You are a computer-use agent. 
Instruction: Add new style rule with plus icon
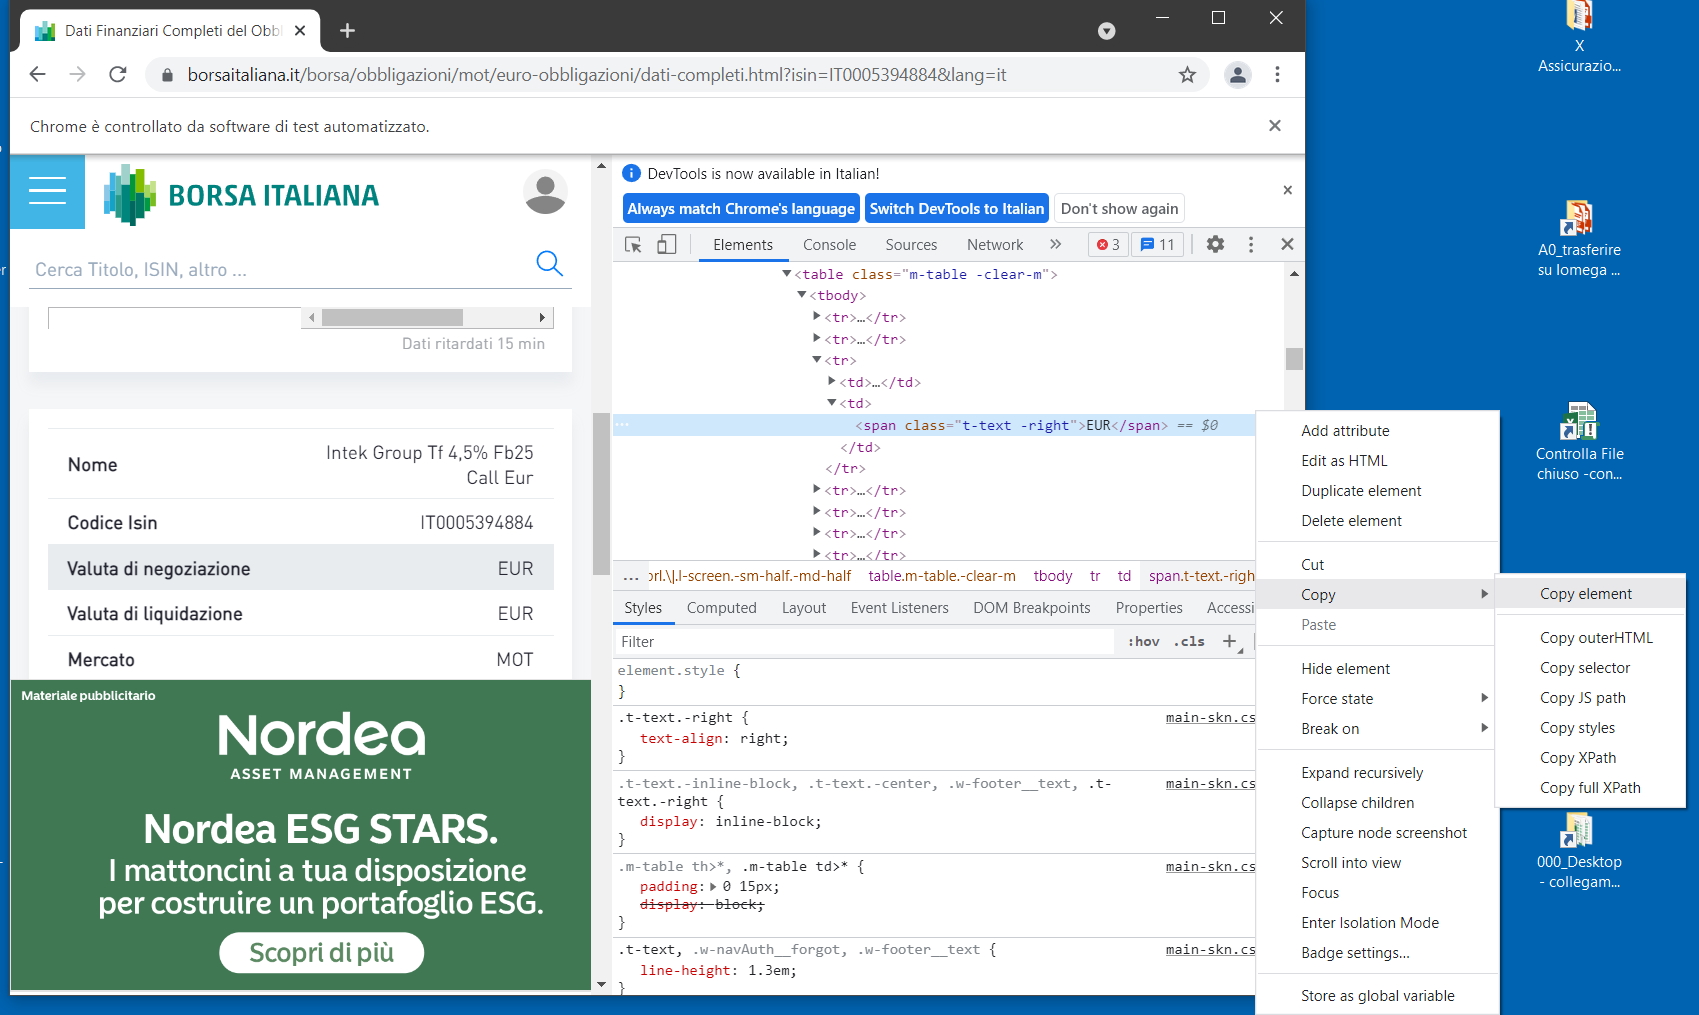[x=1230, y=641]
